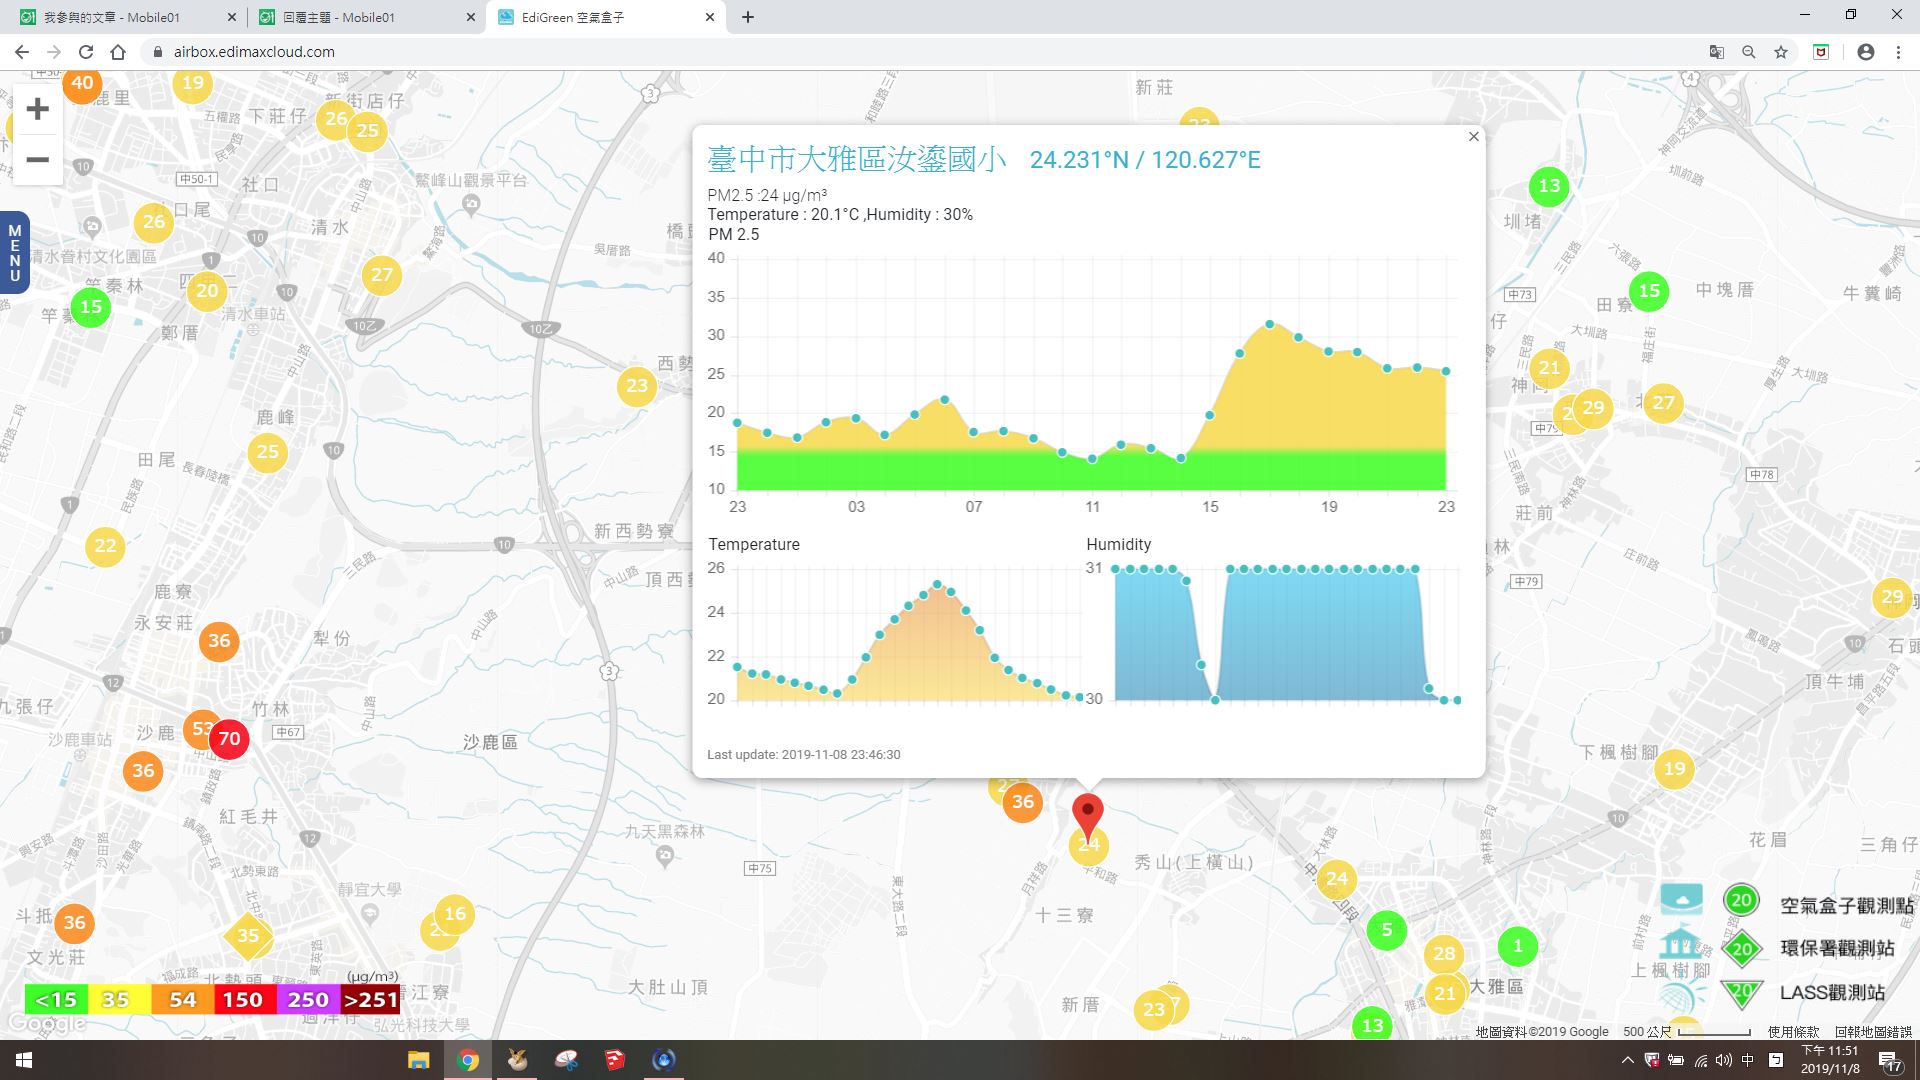
Task: Click the PM2.5 :24 μg/m³ reading
Action: [x=767, y=195]
